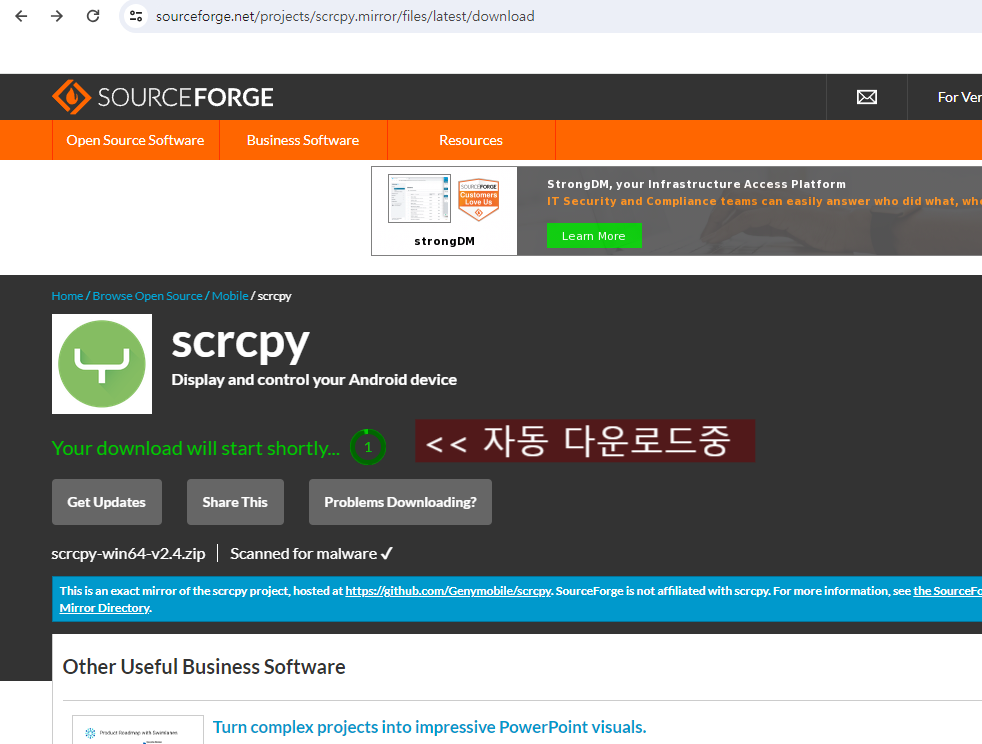Click the green Learn More button
The image size is (982, 744).
point(594,235)
